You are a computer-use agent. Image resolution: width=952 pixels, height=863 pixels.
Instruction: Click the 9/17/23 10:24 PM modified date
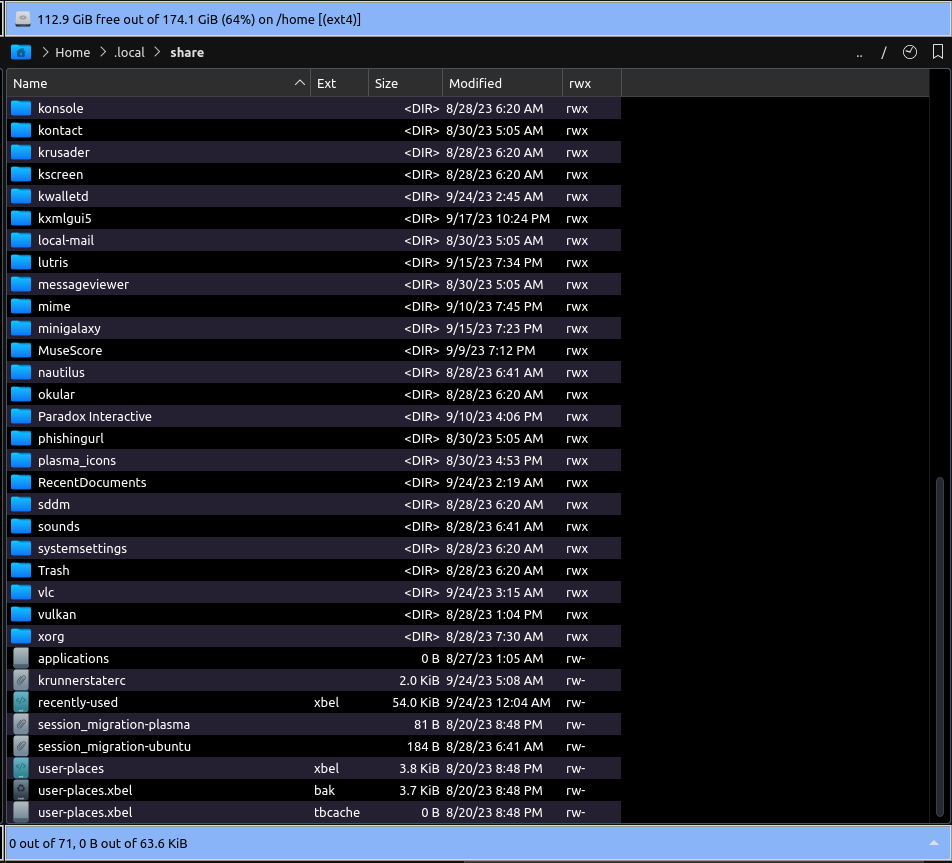498,218
